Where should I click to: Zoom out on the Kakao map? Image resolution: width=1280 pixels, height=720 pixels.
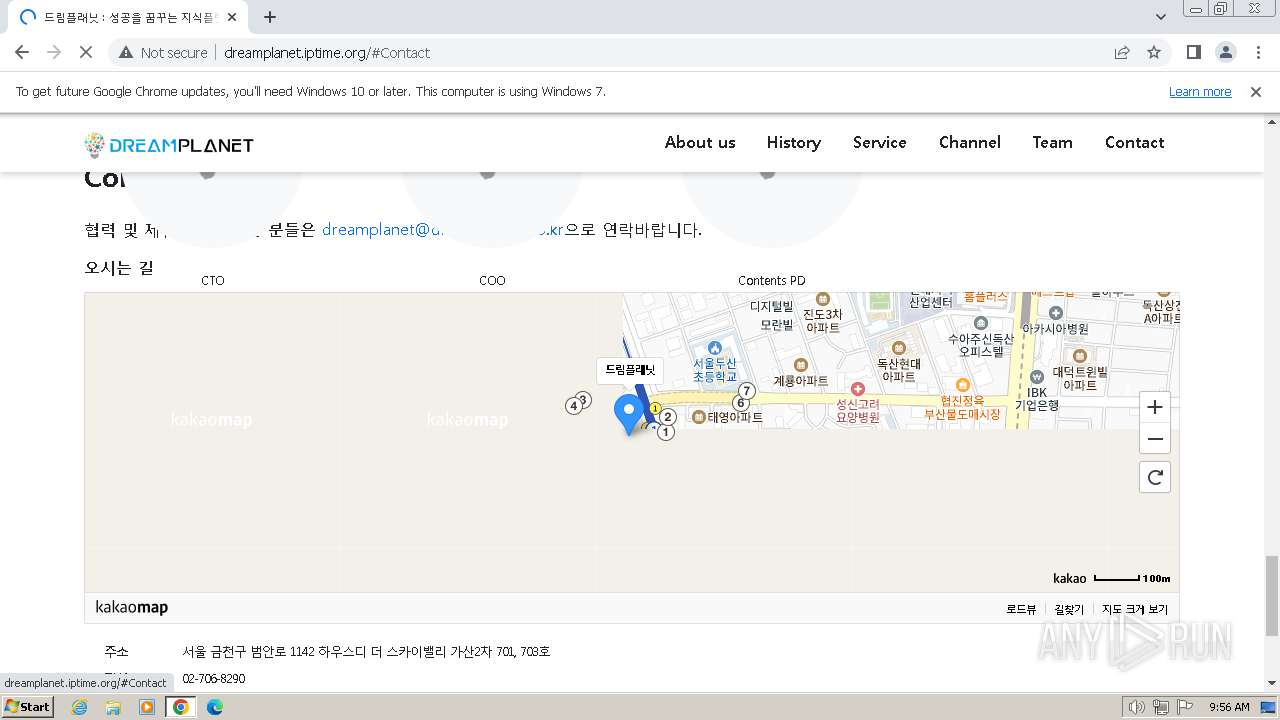click(1155, 439)
